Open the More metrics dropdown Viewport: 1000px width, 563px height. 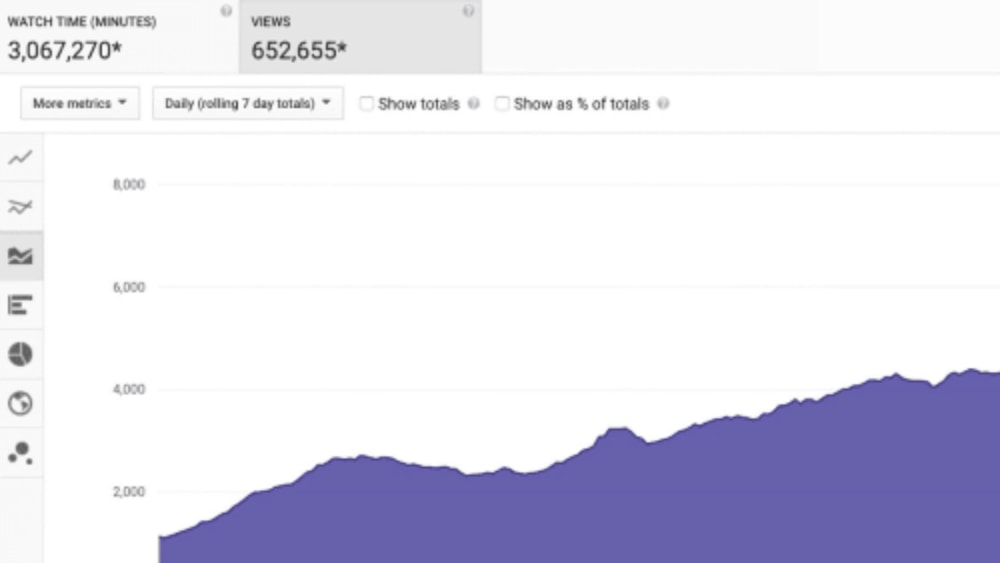80,103
